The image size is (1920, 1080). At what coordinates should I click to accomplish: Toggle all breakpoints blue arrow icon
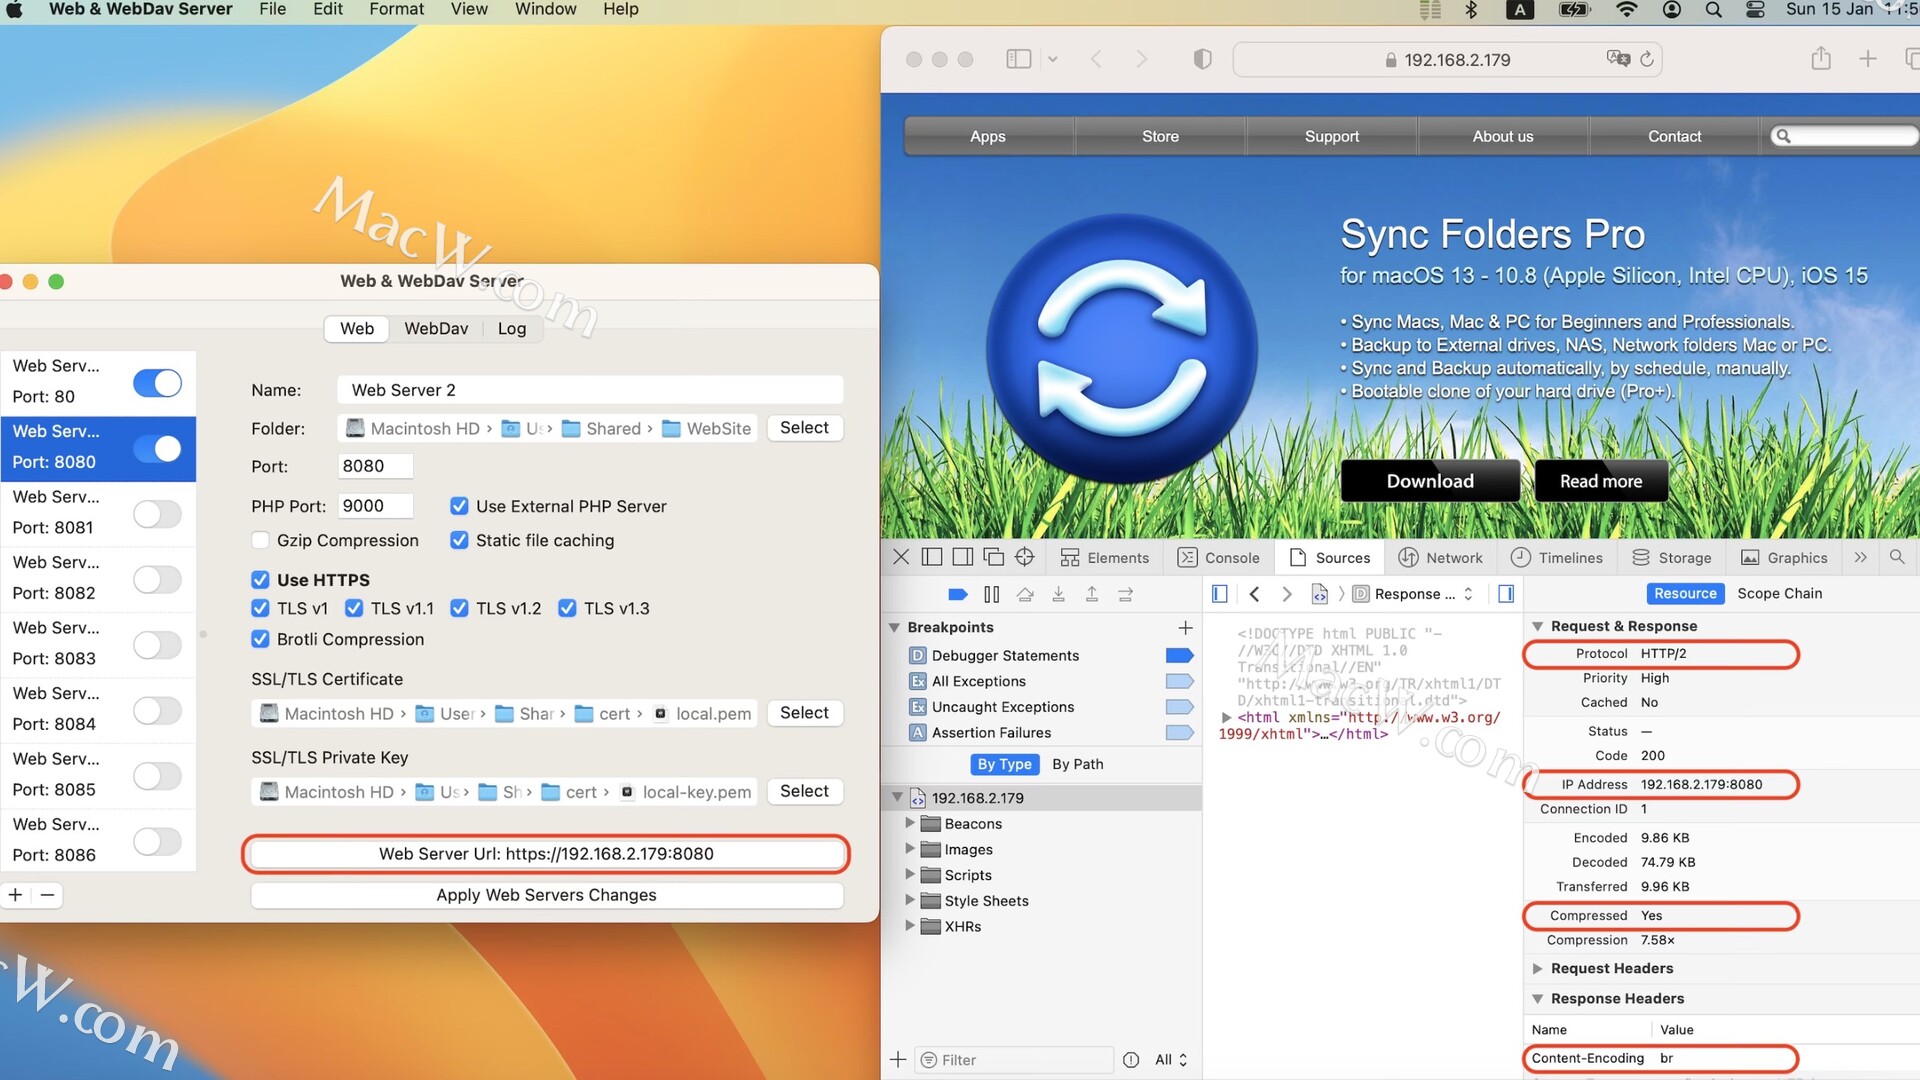pos(957,594)
